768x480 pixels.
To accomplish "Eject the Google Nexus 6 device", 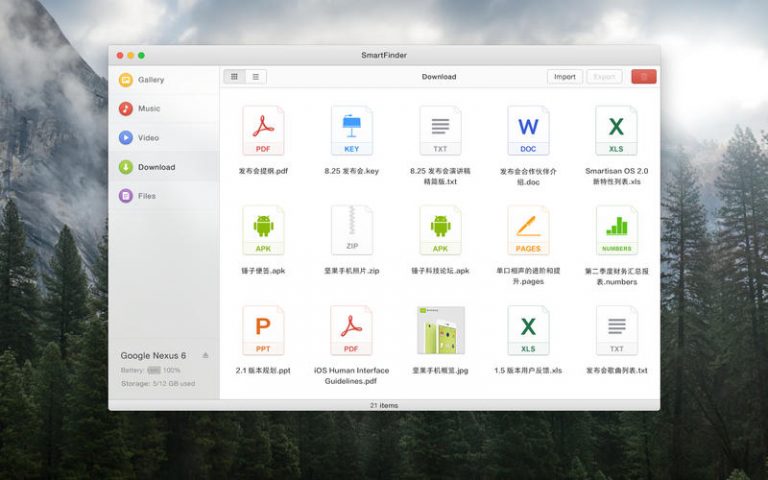I will [205, 355].
